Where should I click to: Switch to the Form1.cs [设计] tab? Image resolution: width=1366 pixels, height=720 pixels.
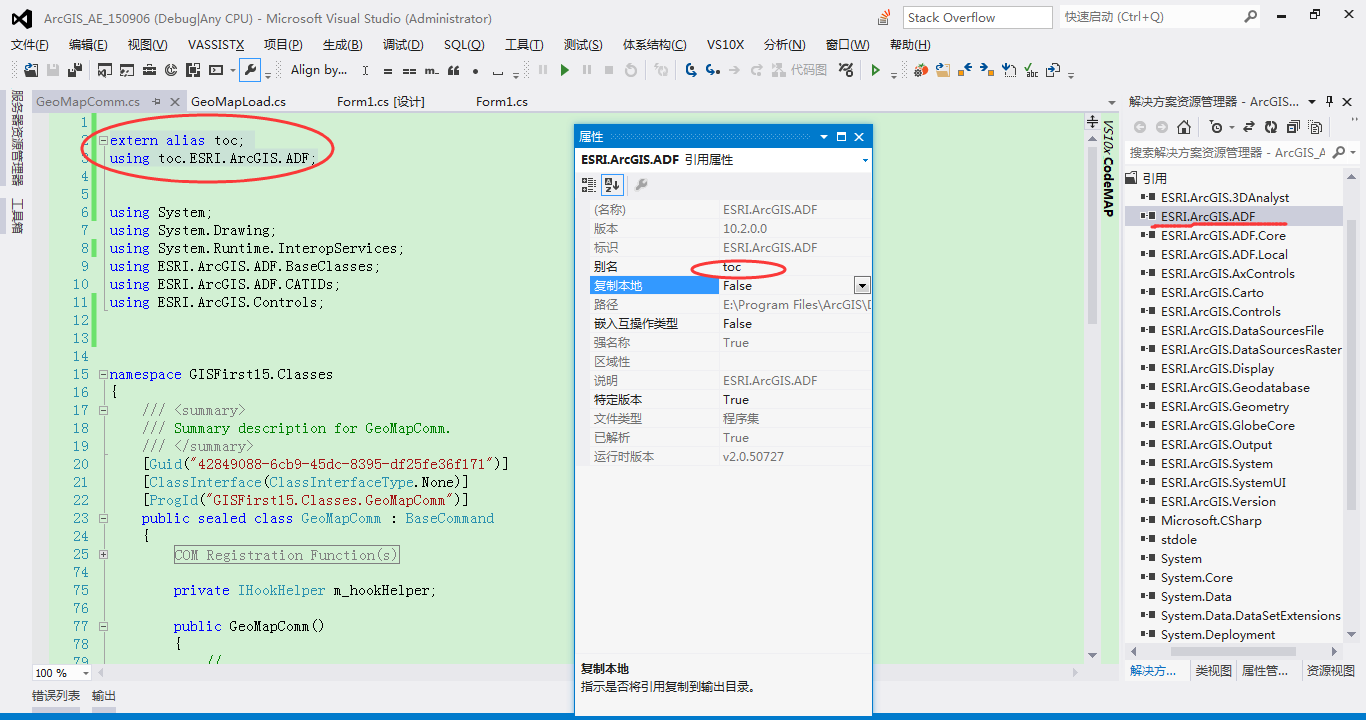(381, 102)
